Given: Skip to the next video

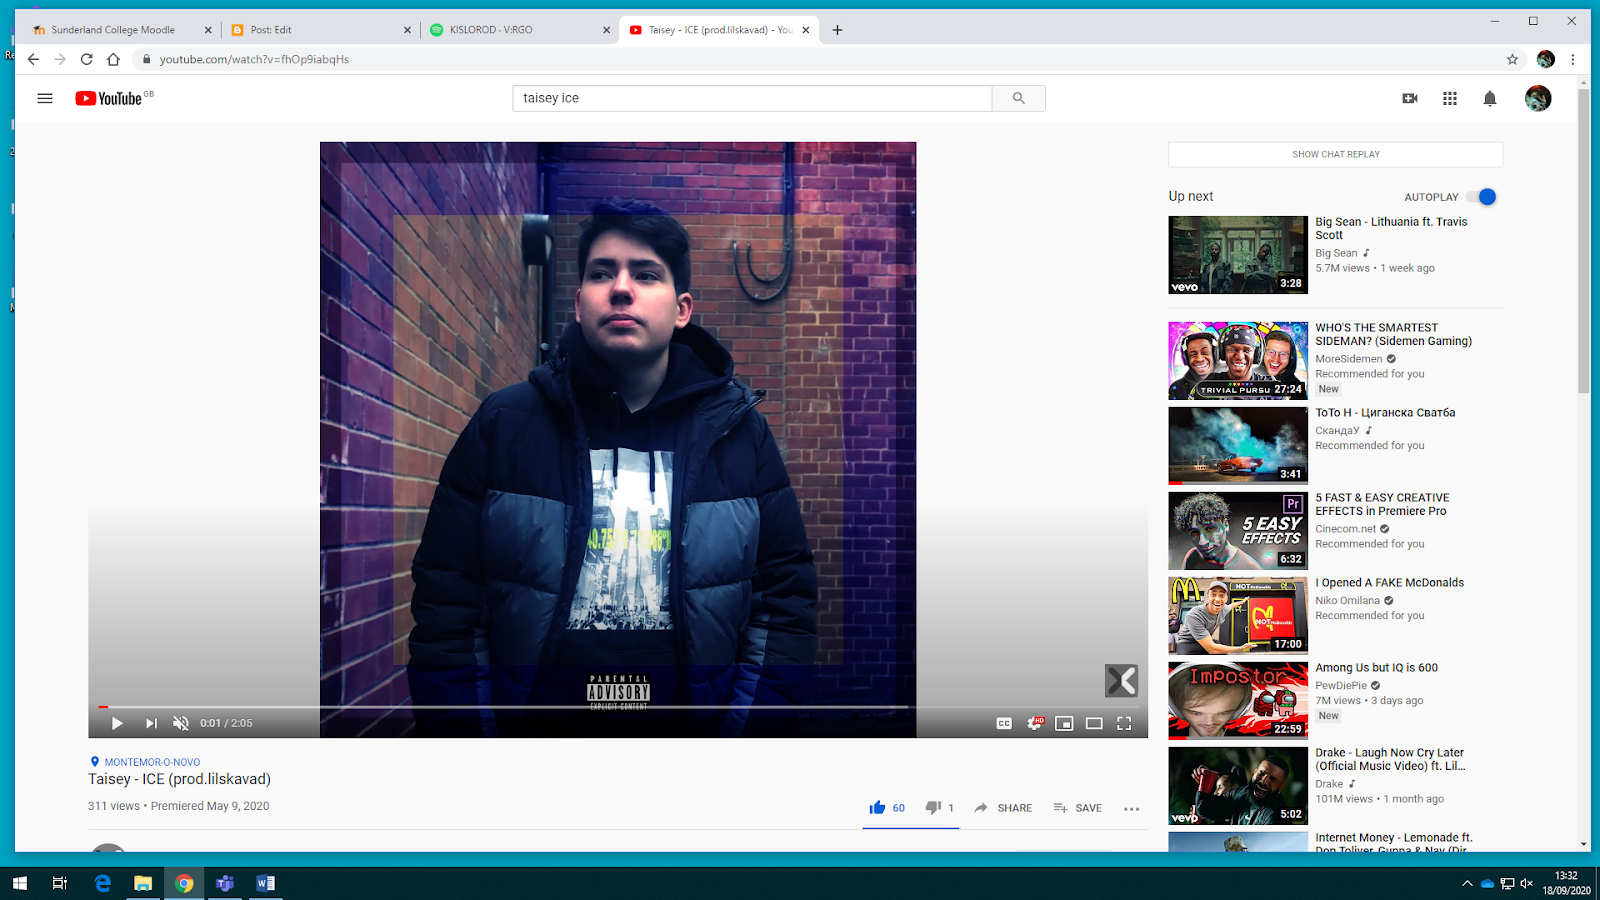Looking at the screenshot, I should point(151,723).
